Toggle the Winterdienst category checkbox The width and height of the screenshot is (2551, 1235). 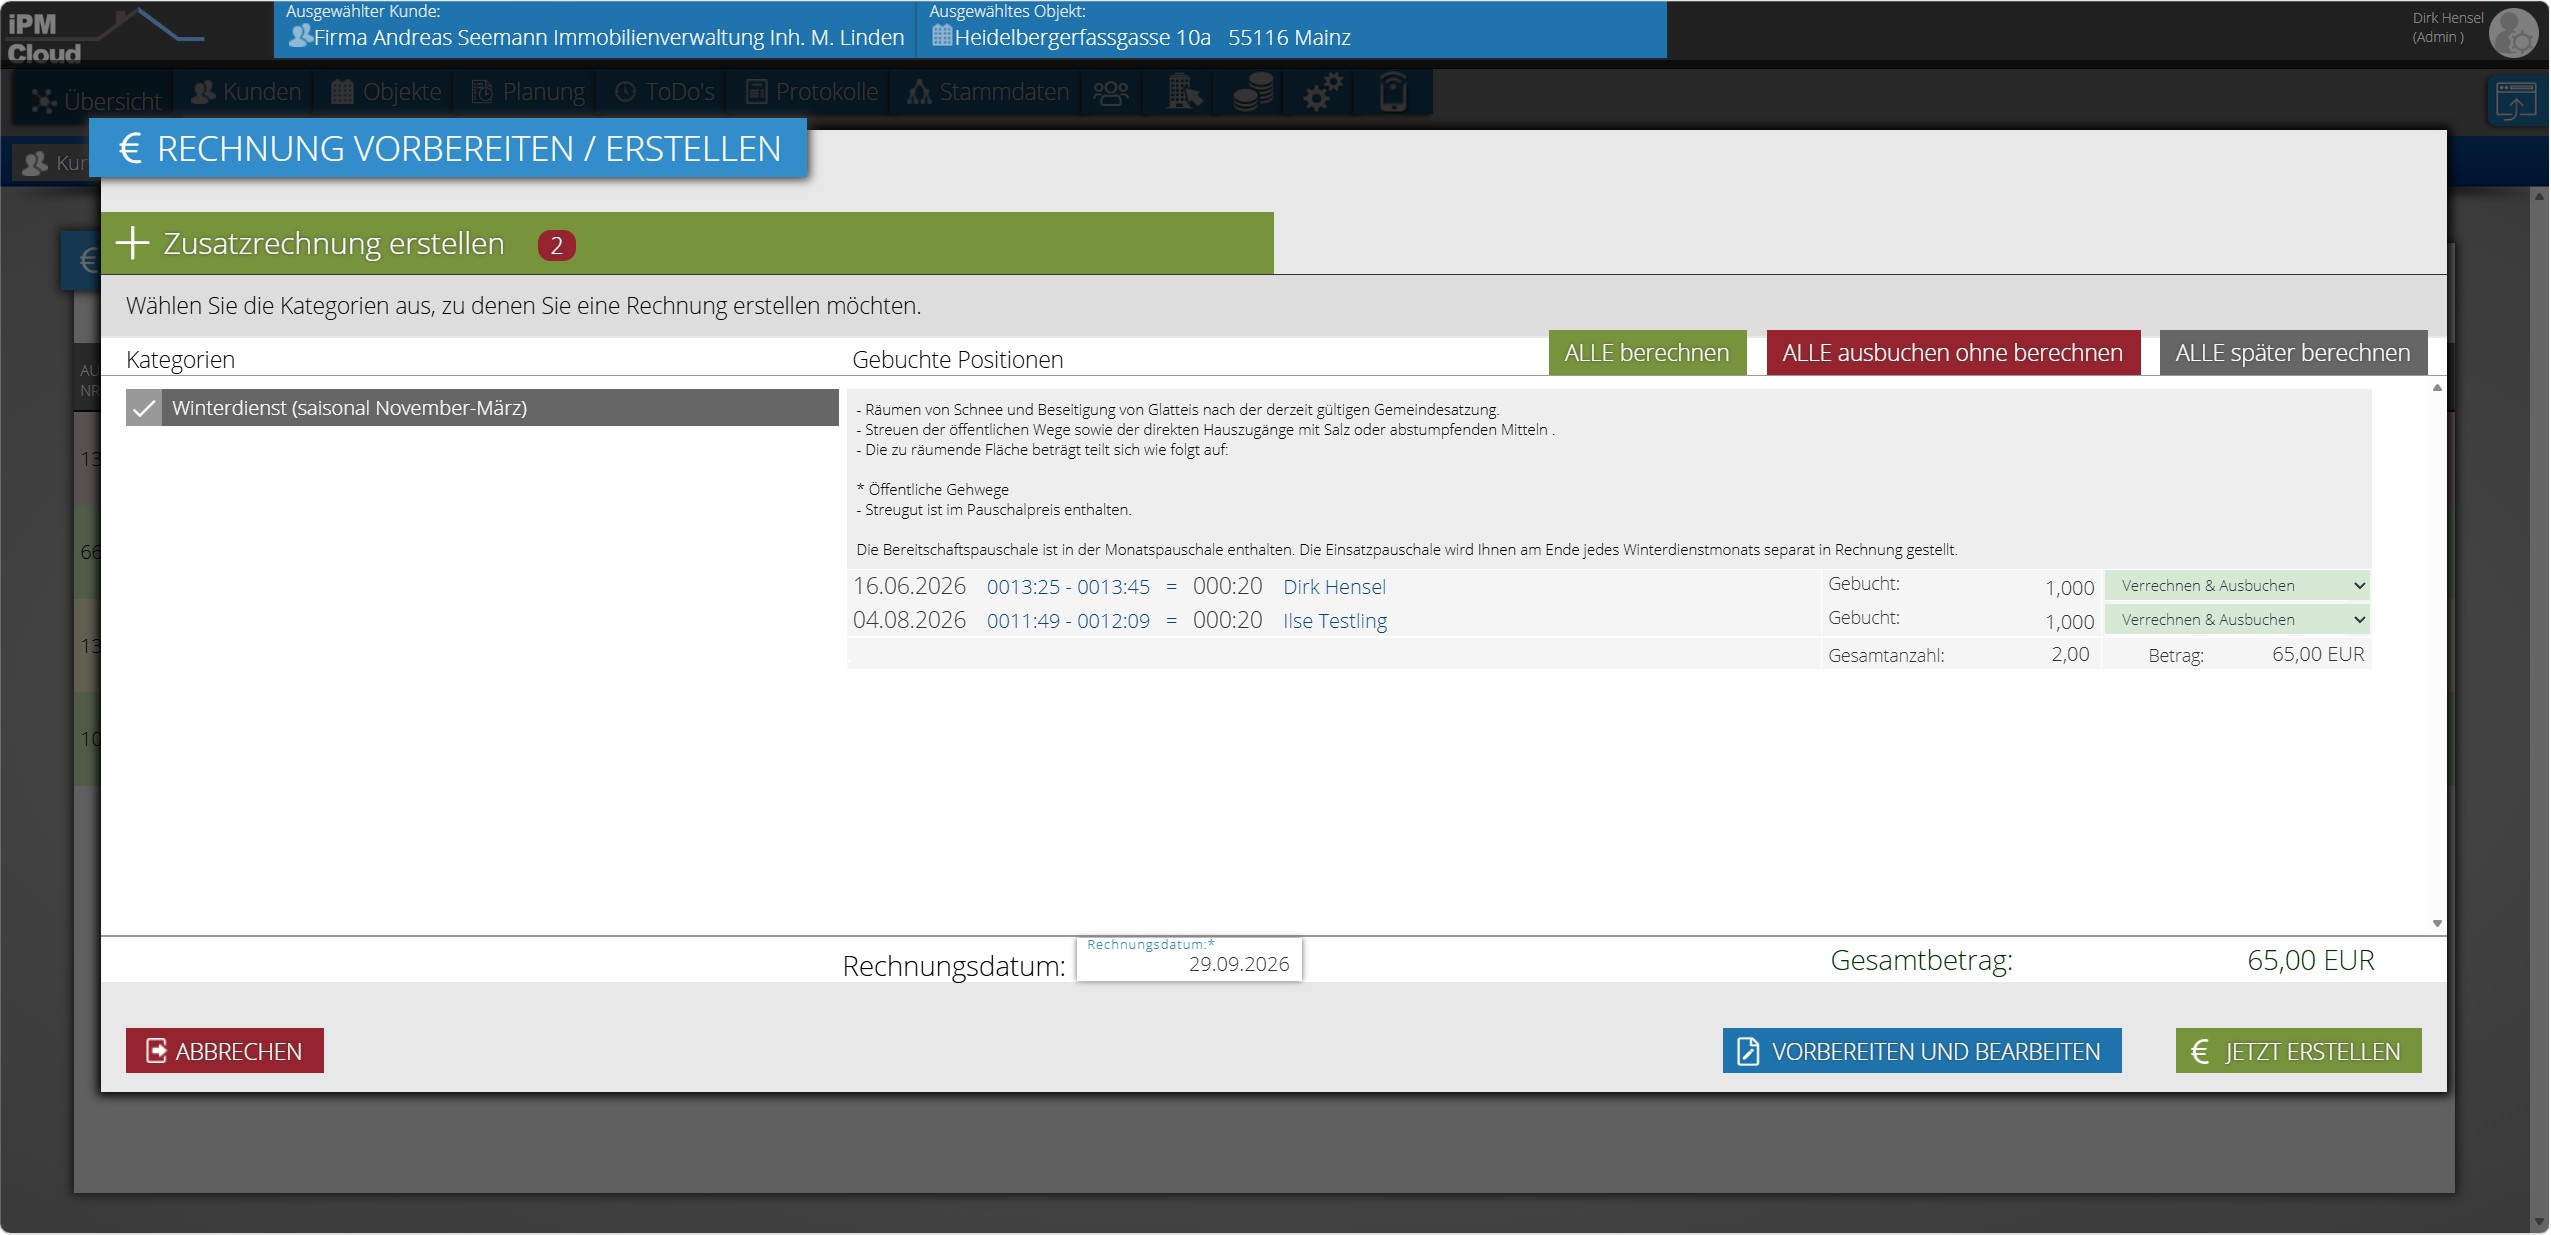[x=144, y=408]
